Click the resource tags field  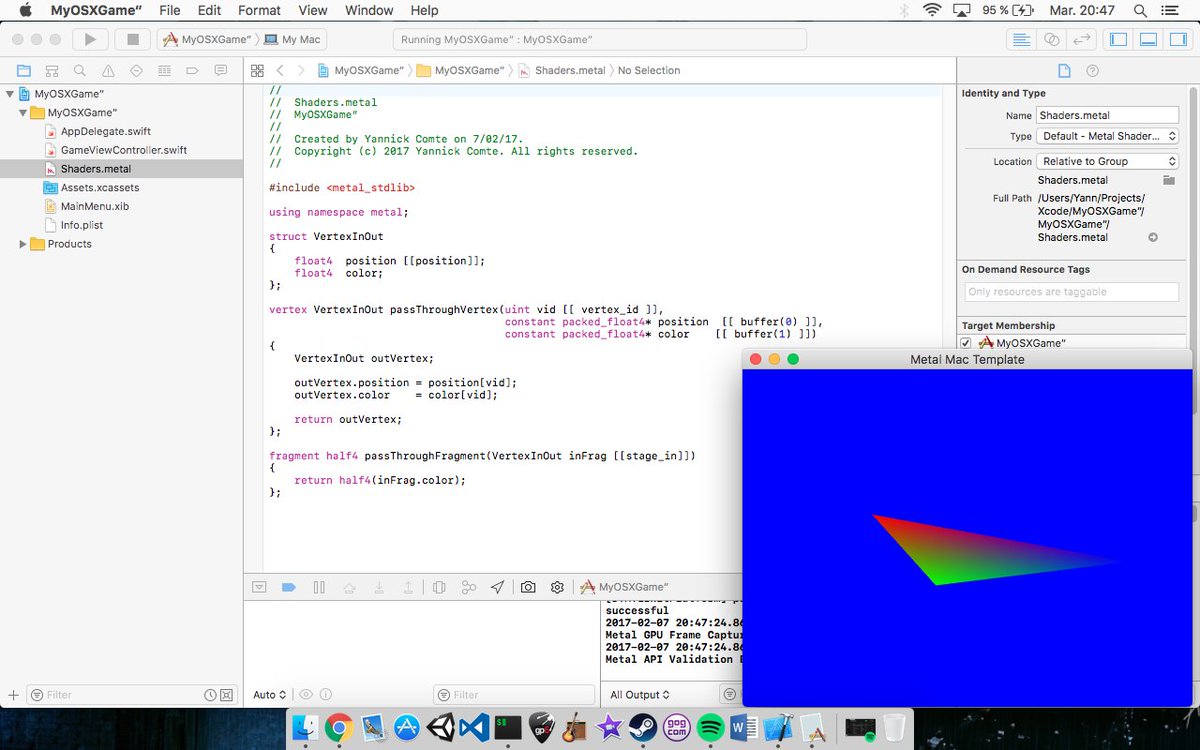(x=1071, y=292)
